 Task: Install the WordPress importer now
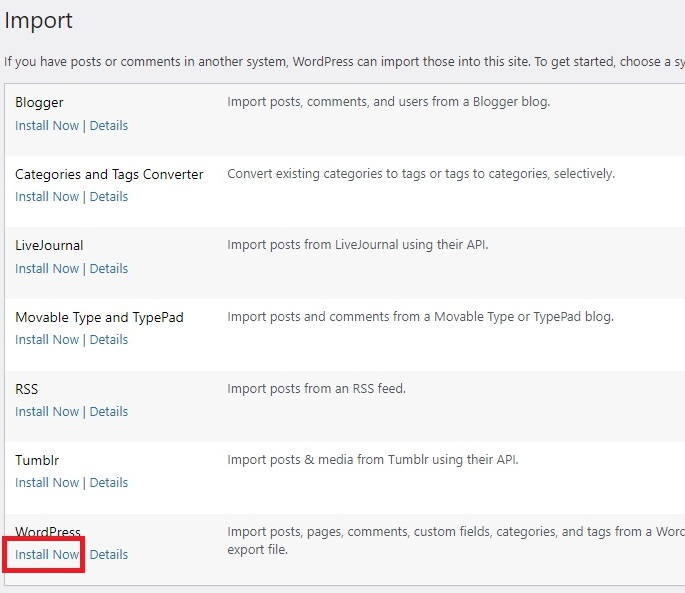pyautogui.click(x=47, y=554)
